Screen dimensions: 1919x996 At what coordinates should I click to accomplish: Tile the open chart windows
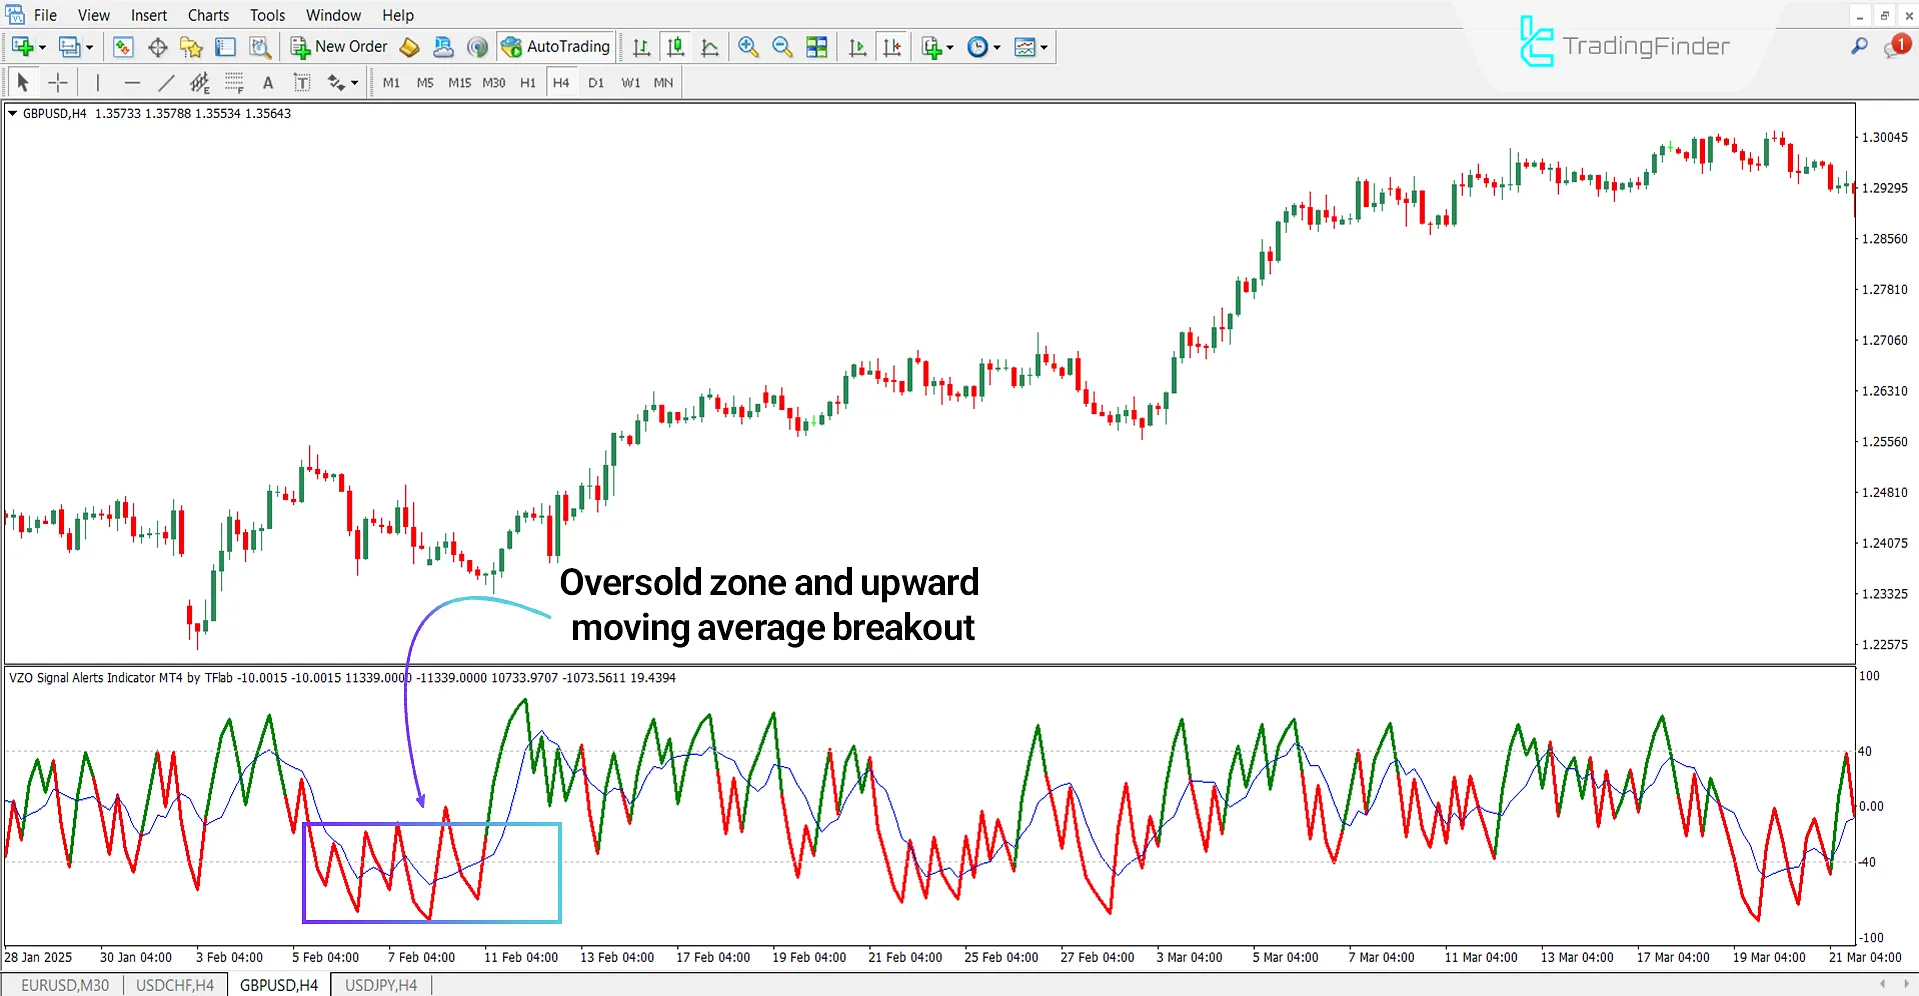point(816,46)
